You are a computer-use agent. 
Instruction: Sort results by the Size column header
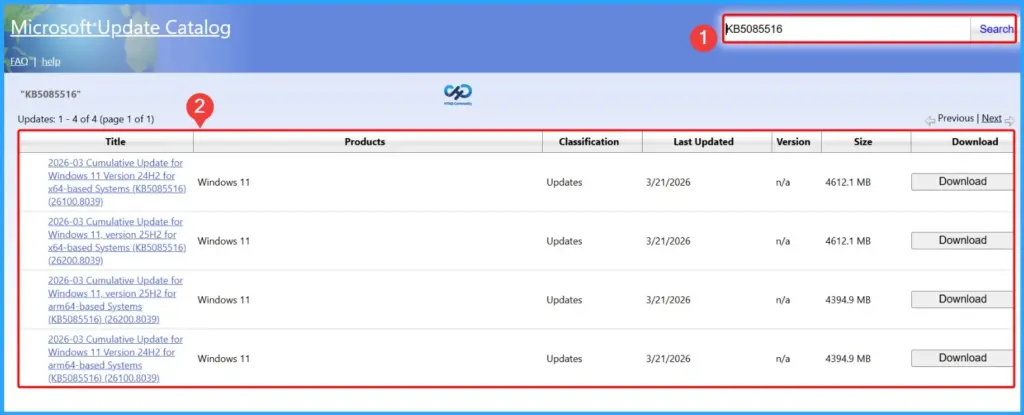pyautogui.click(x=862, y=142)
